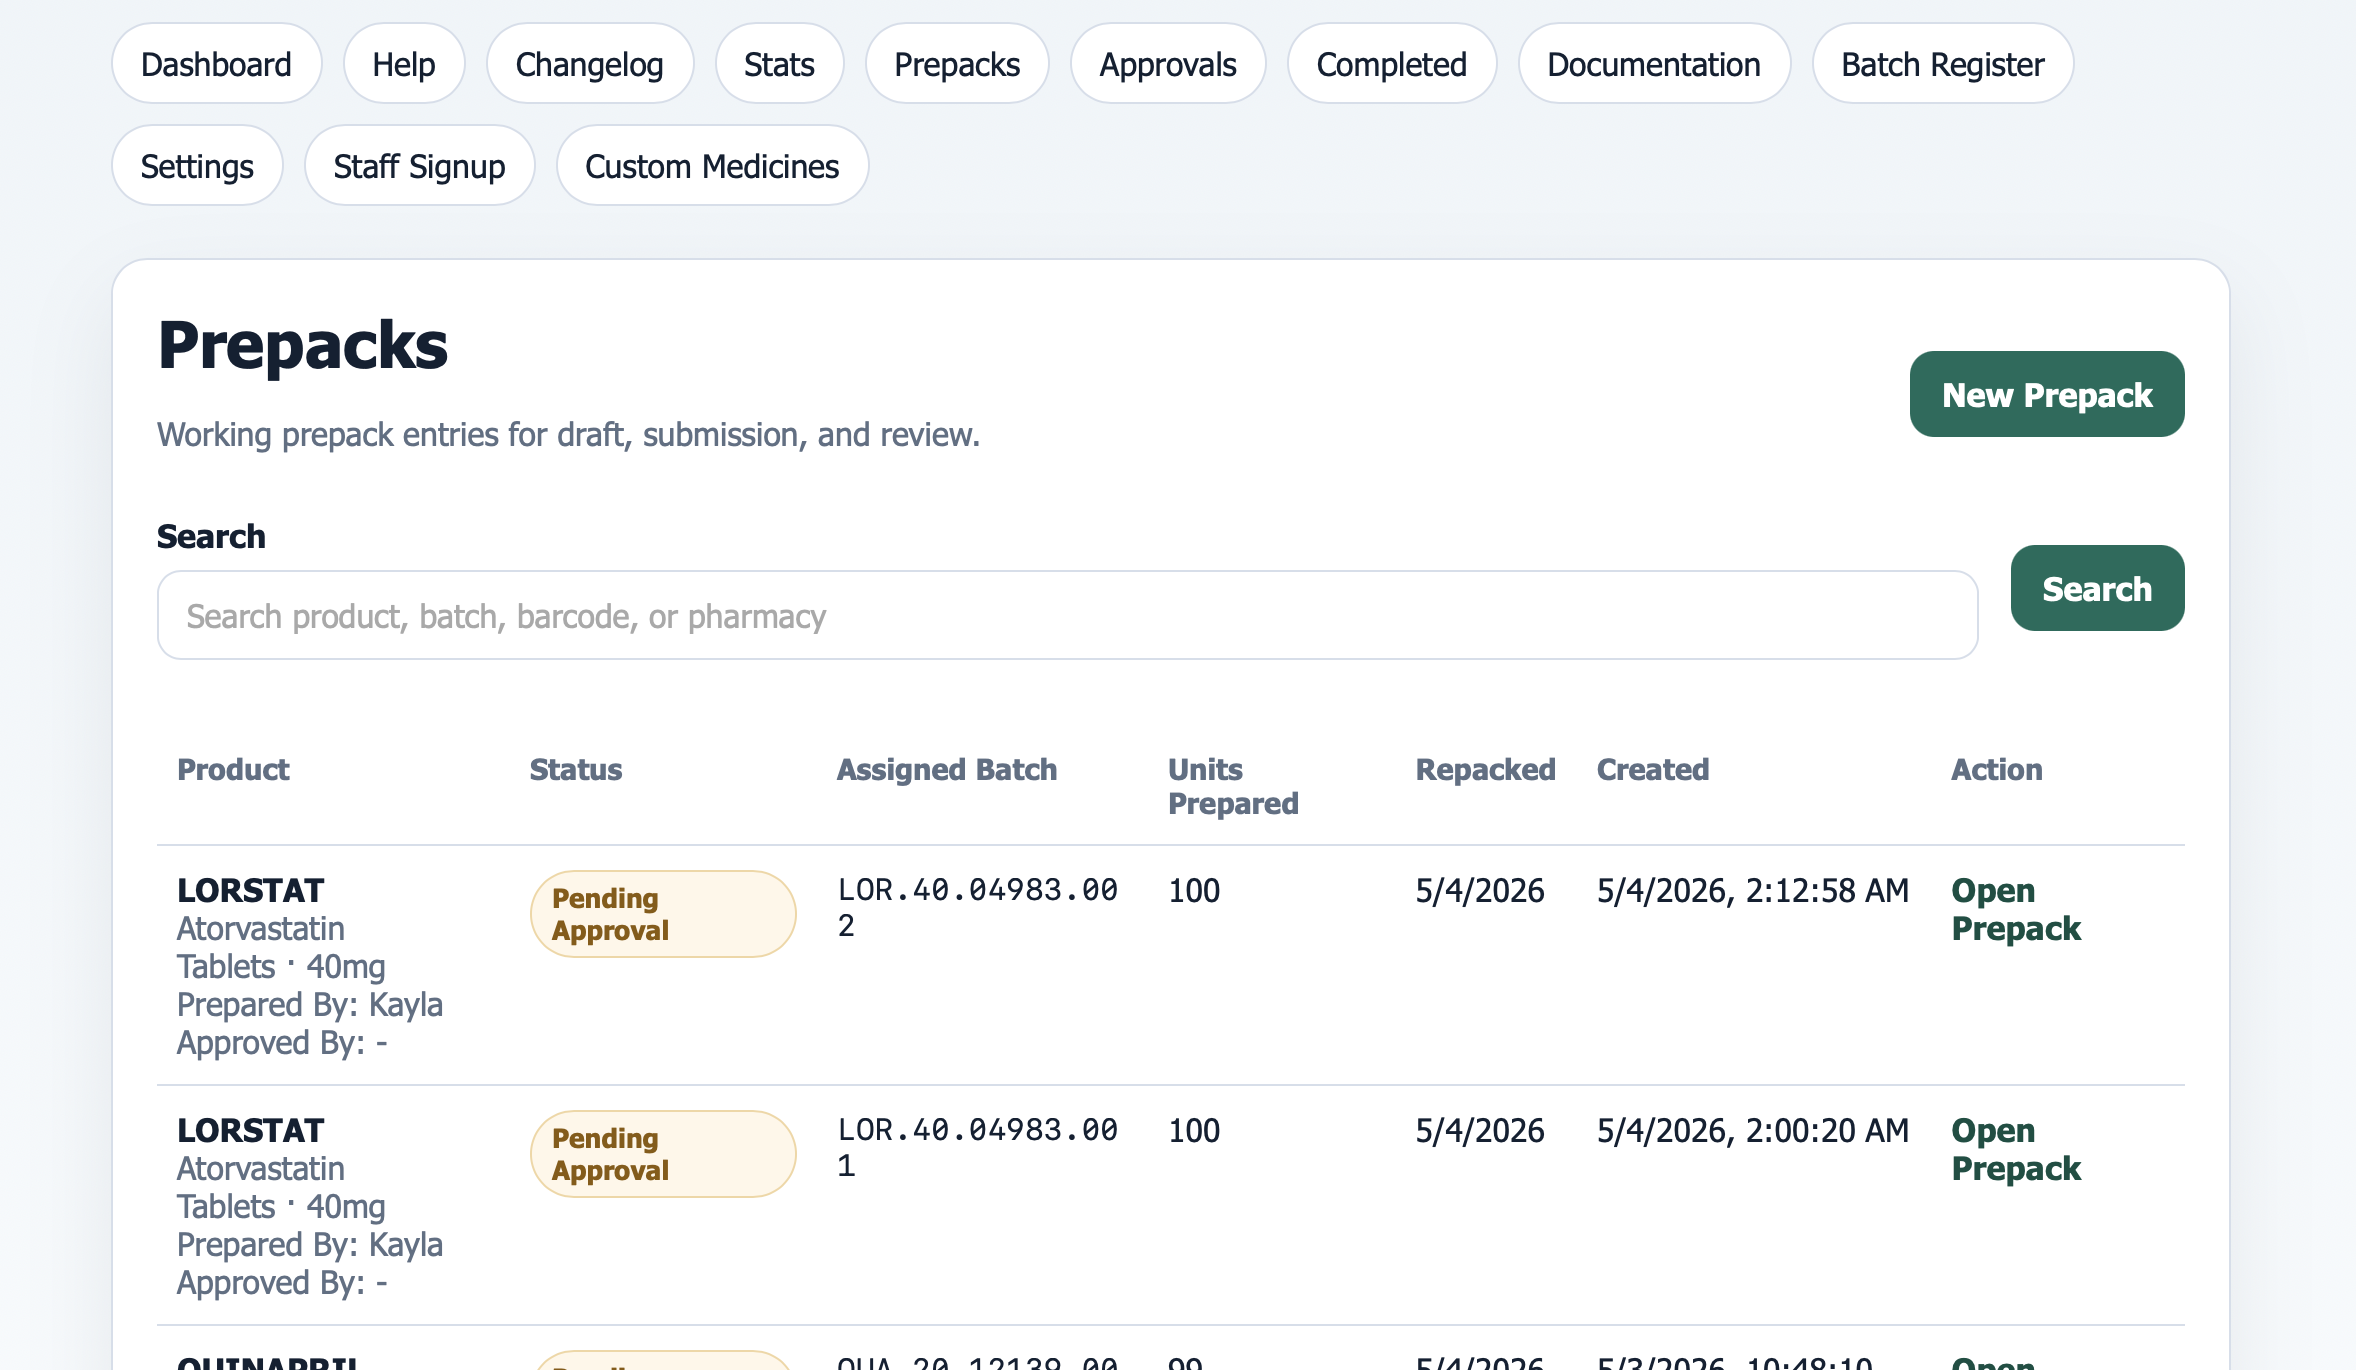Click the green Search button
2356x1370 pixels.
click(x=2097, y=588)
